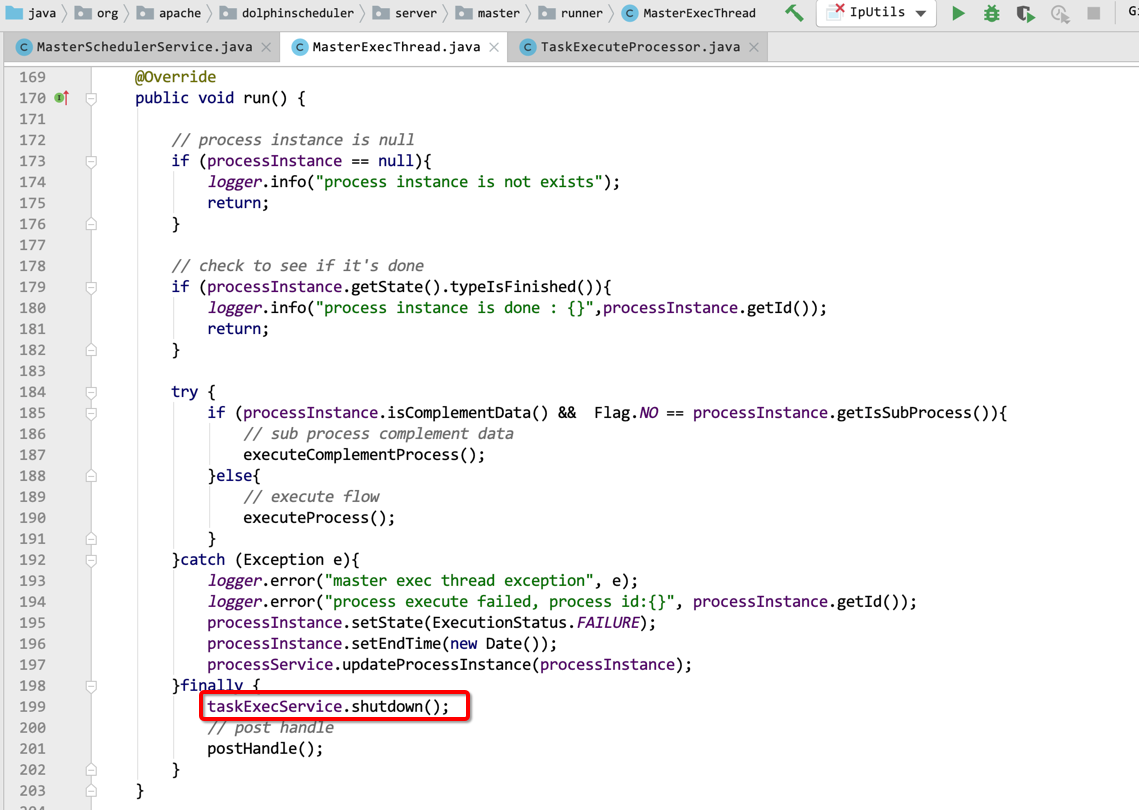
Task: Click getIsSubProcess() on line 185
Action: [x=913, y=413]
